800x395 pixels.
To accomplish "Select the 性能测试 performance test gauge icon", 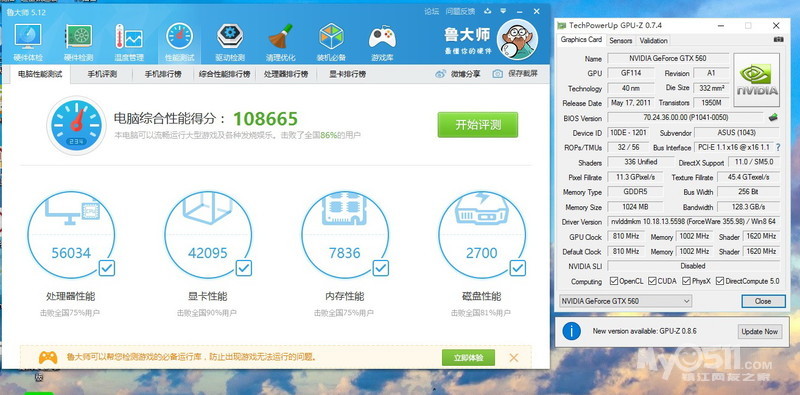I will [x=179, y=37].
